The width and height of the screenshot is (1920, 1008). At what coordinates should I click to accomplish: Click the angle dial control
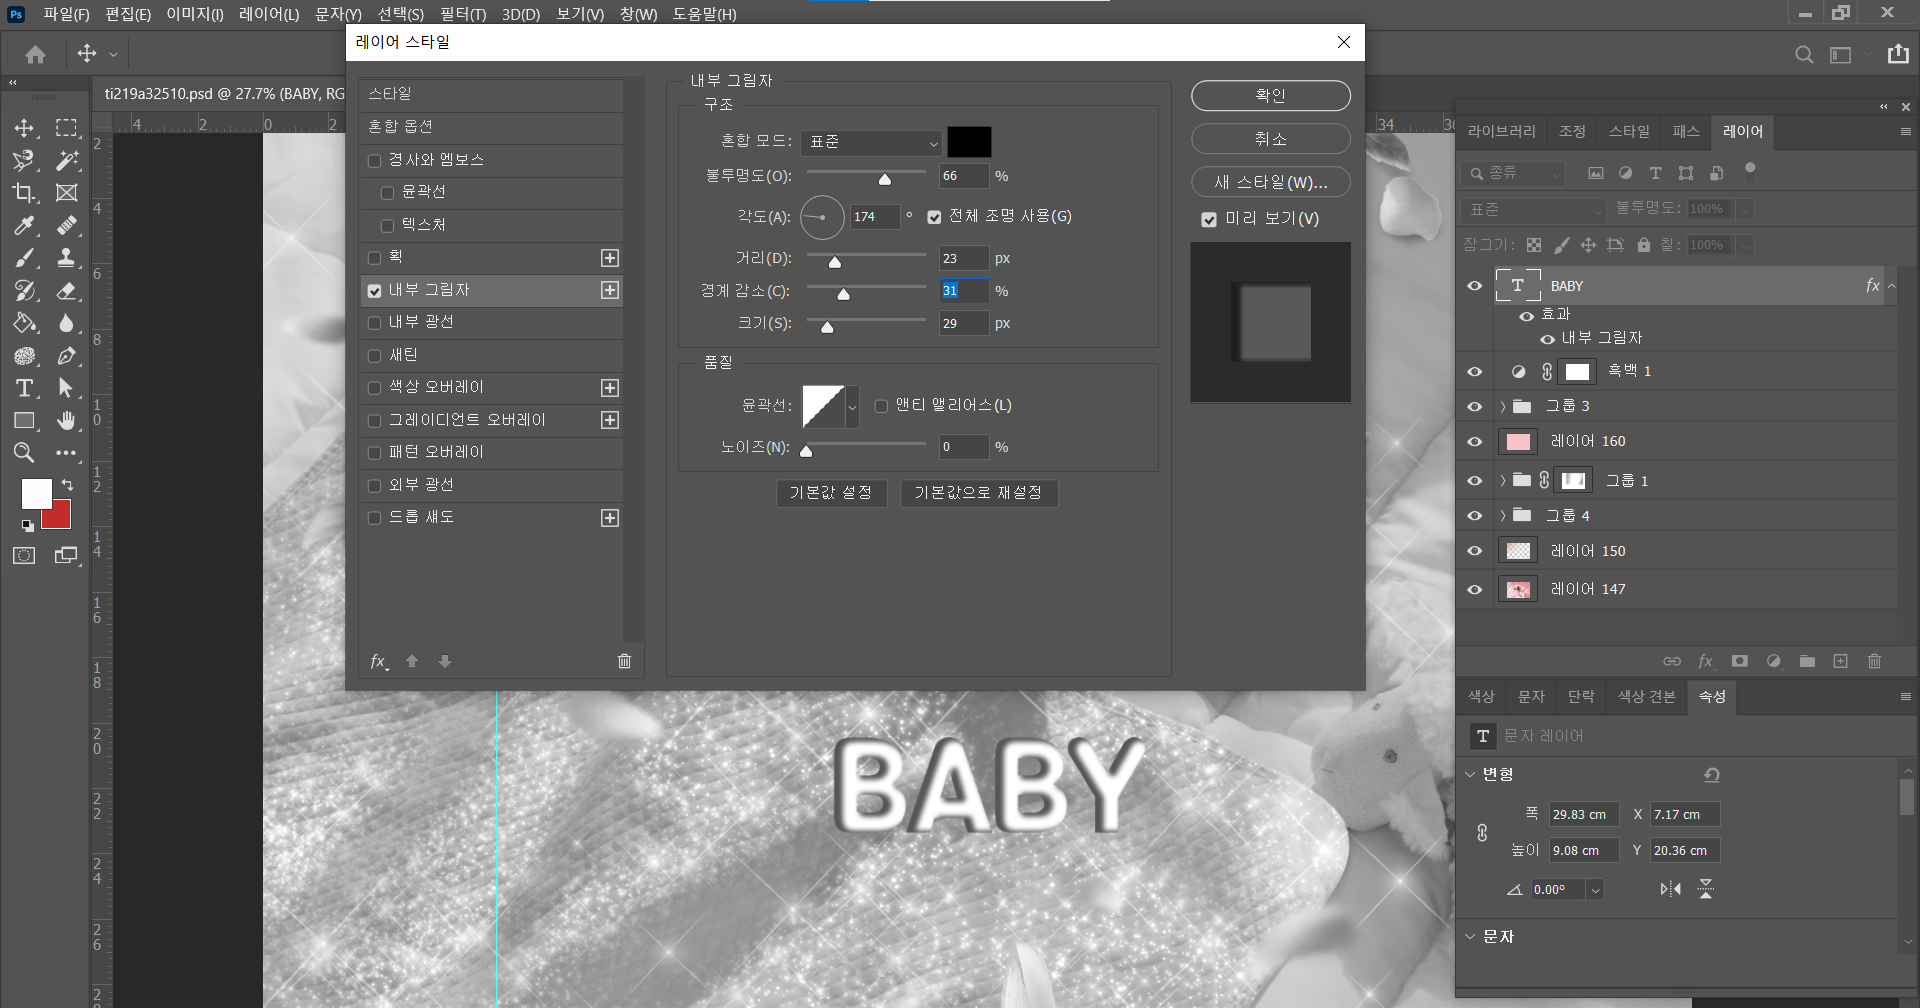pyautogui.click(x=822, y=217)
